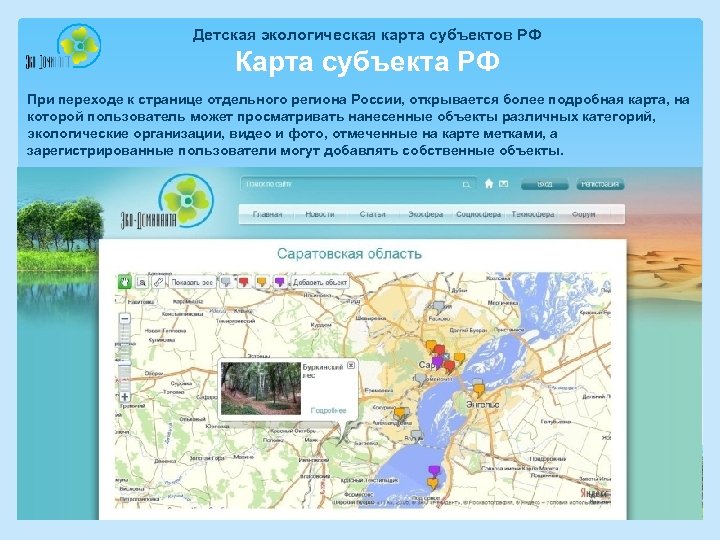Click the 'Показать все' button
720x540 pixels.
[192, 282]
